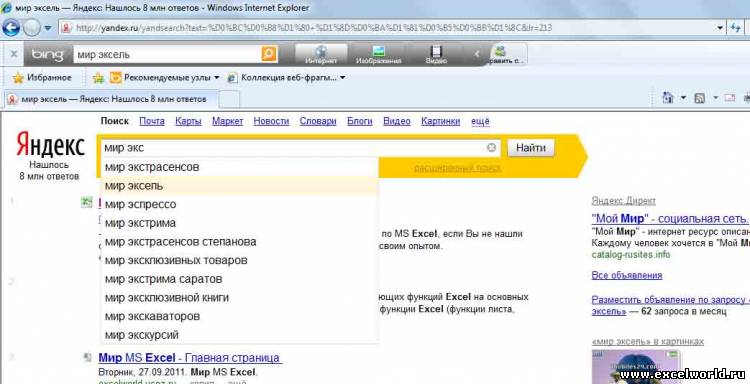The image size is (750, 384).
Task: Select the Поиск navigation item
Action: (115, 121)
